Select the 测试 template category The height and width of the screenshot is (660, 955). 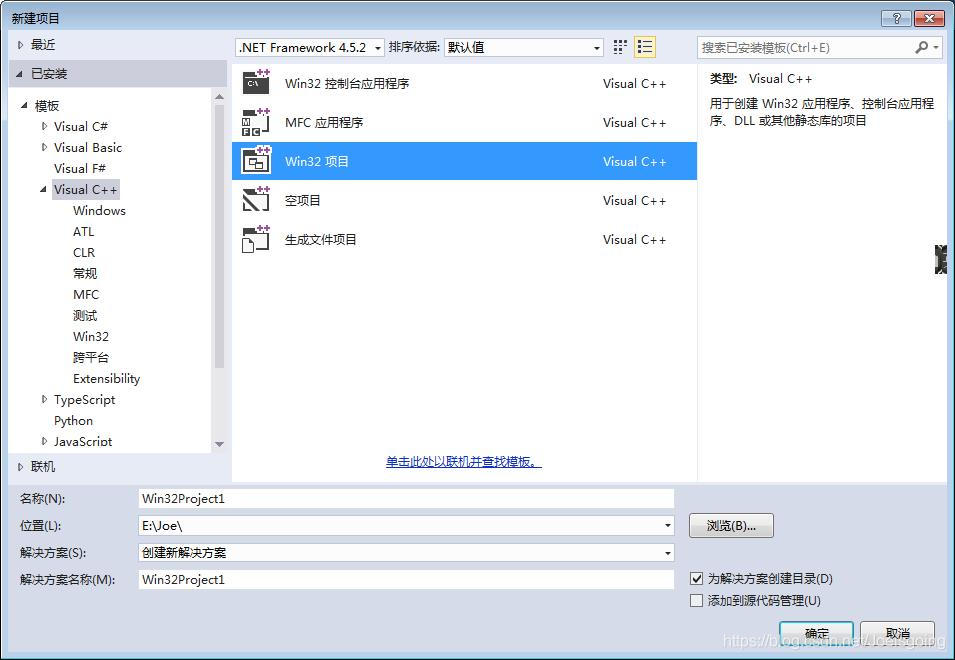coord(85,315)
